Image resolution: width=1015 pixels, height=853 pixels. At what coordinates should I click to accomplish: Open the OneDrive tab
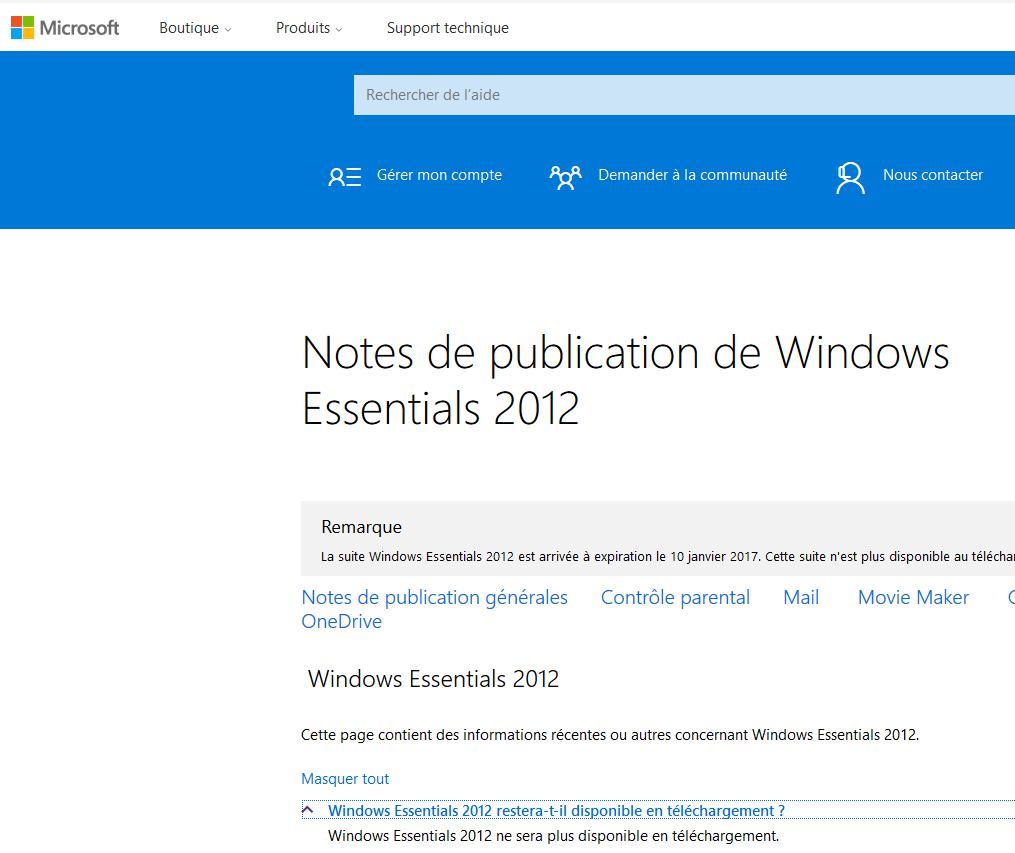(341, 621)
